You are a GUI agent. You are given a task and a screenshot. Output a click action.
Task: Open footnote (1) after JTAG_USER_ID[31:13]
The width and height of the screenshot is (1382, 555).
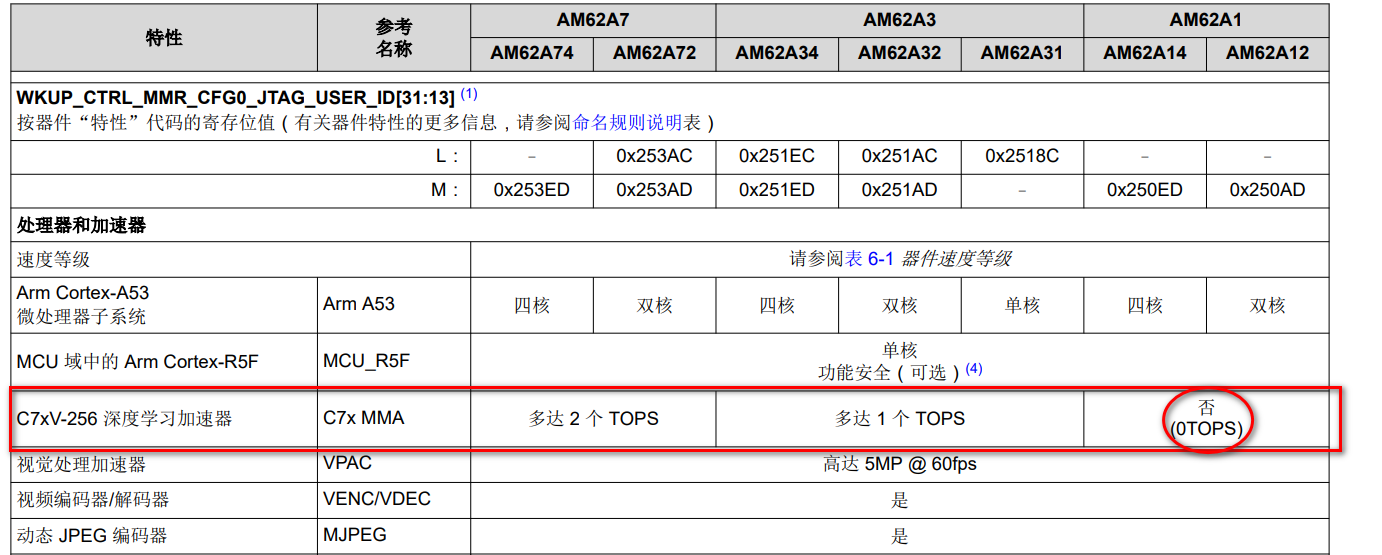click(x=468, y=95)
